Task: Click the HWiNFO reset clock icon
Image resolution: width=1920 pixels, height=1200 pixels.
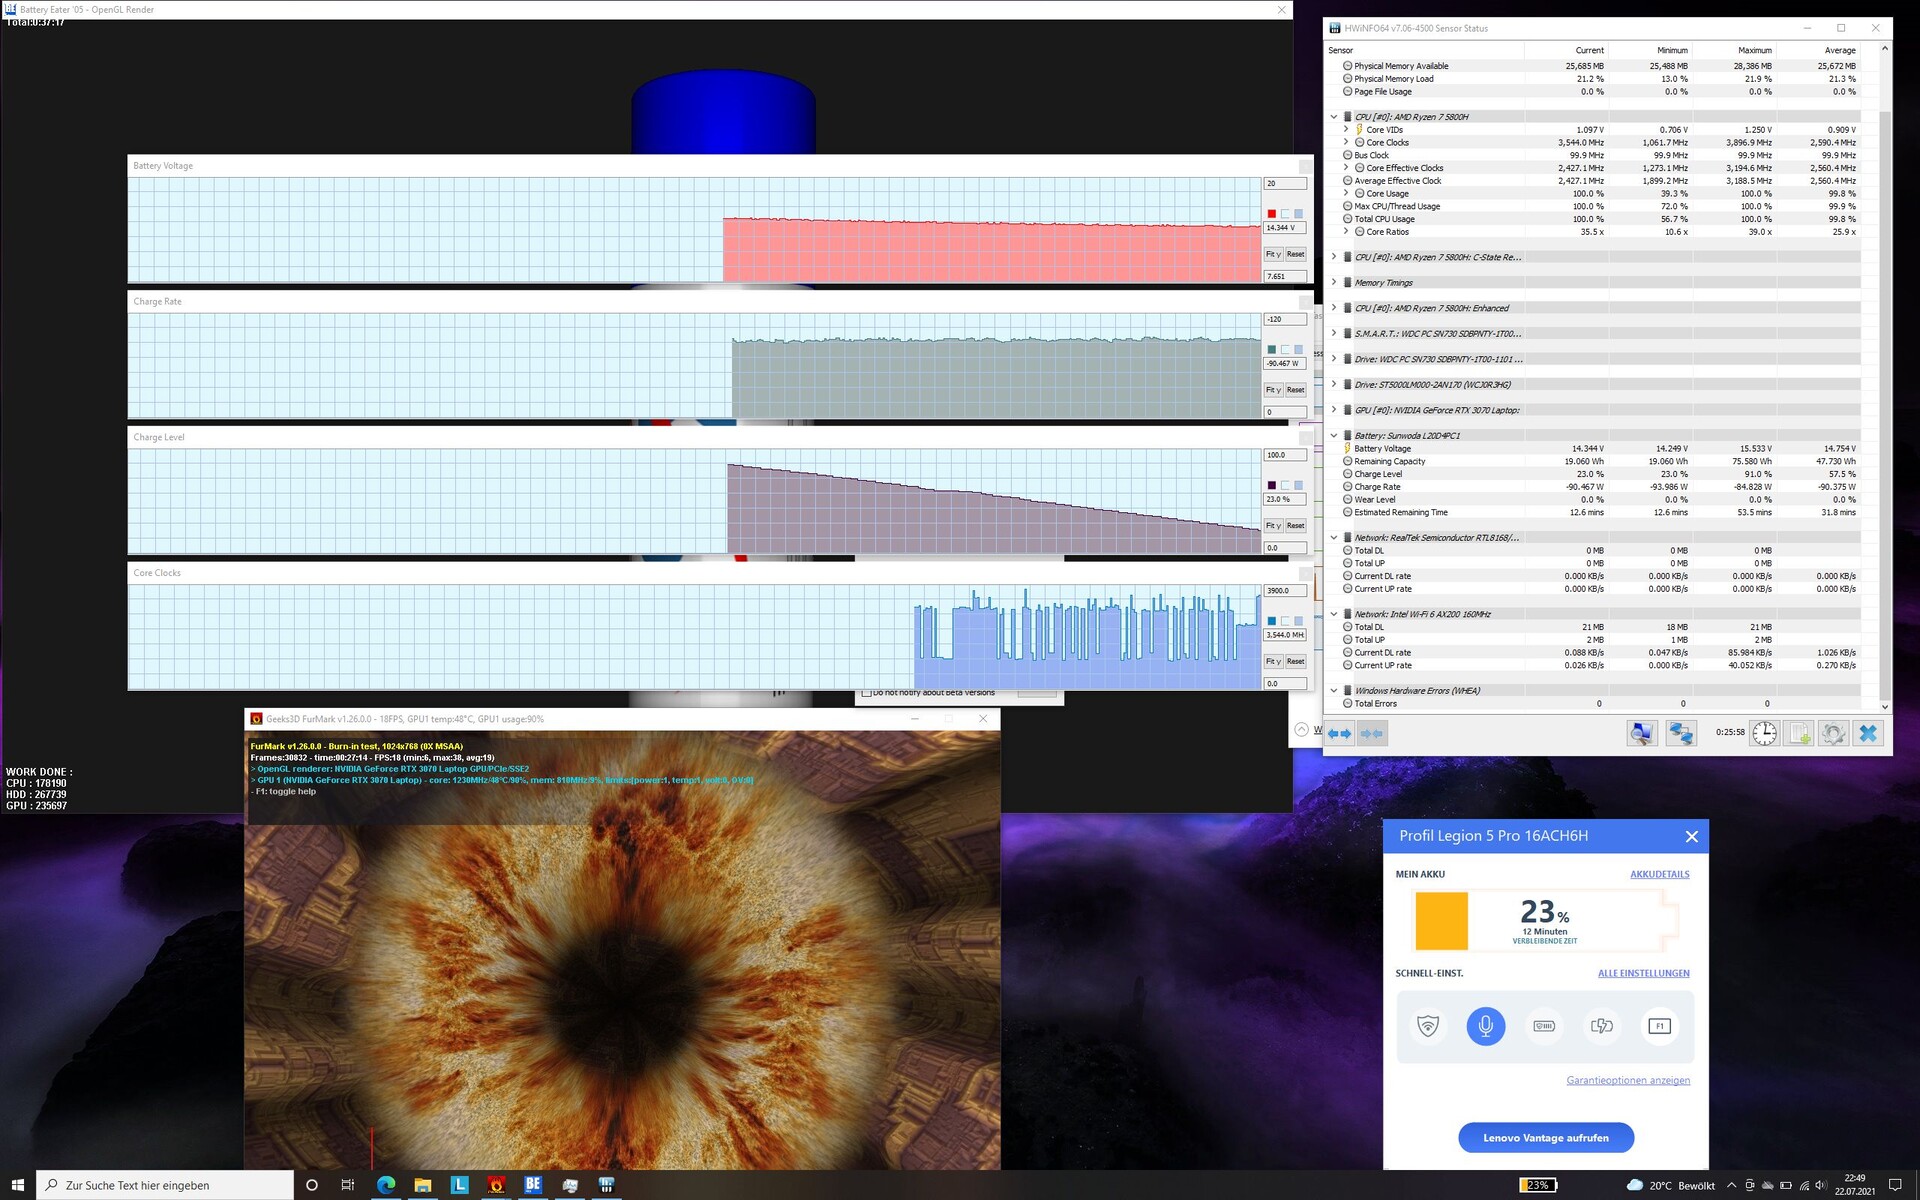Action: [1765, 733]
